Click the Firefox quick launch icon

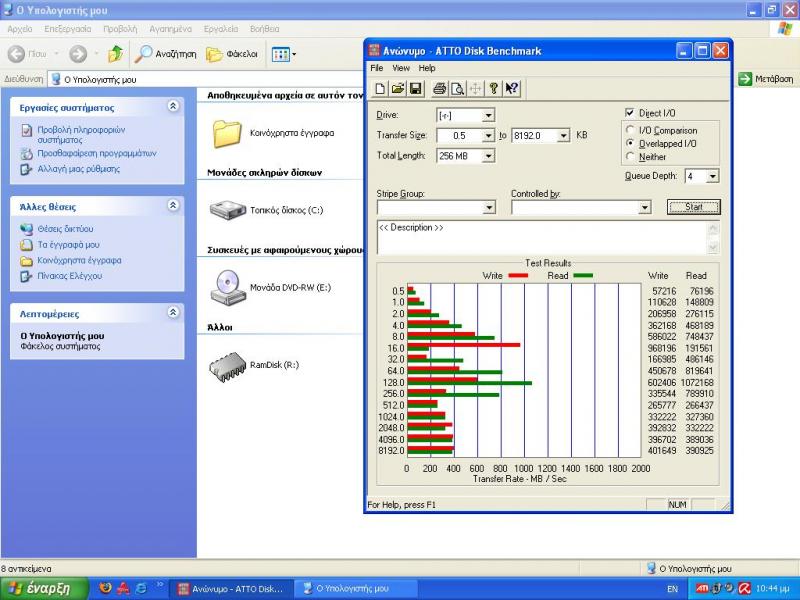tap(105, 588)
